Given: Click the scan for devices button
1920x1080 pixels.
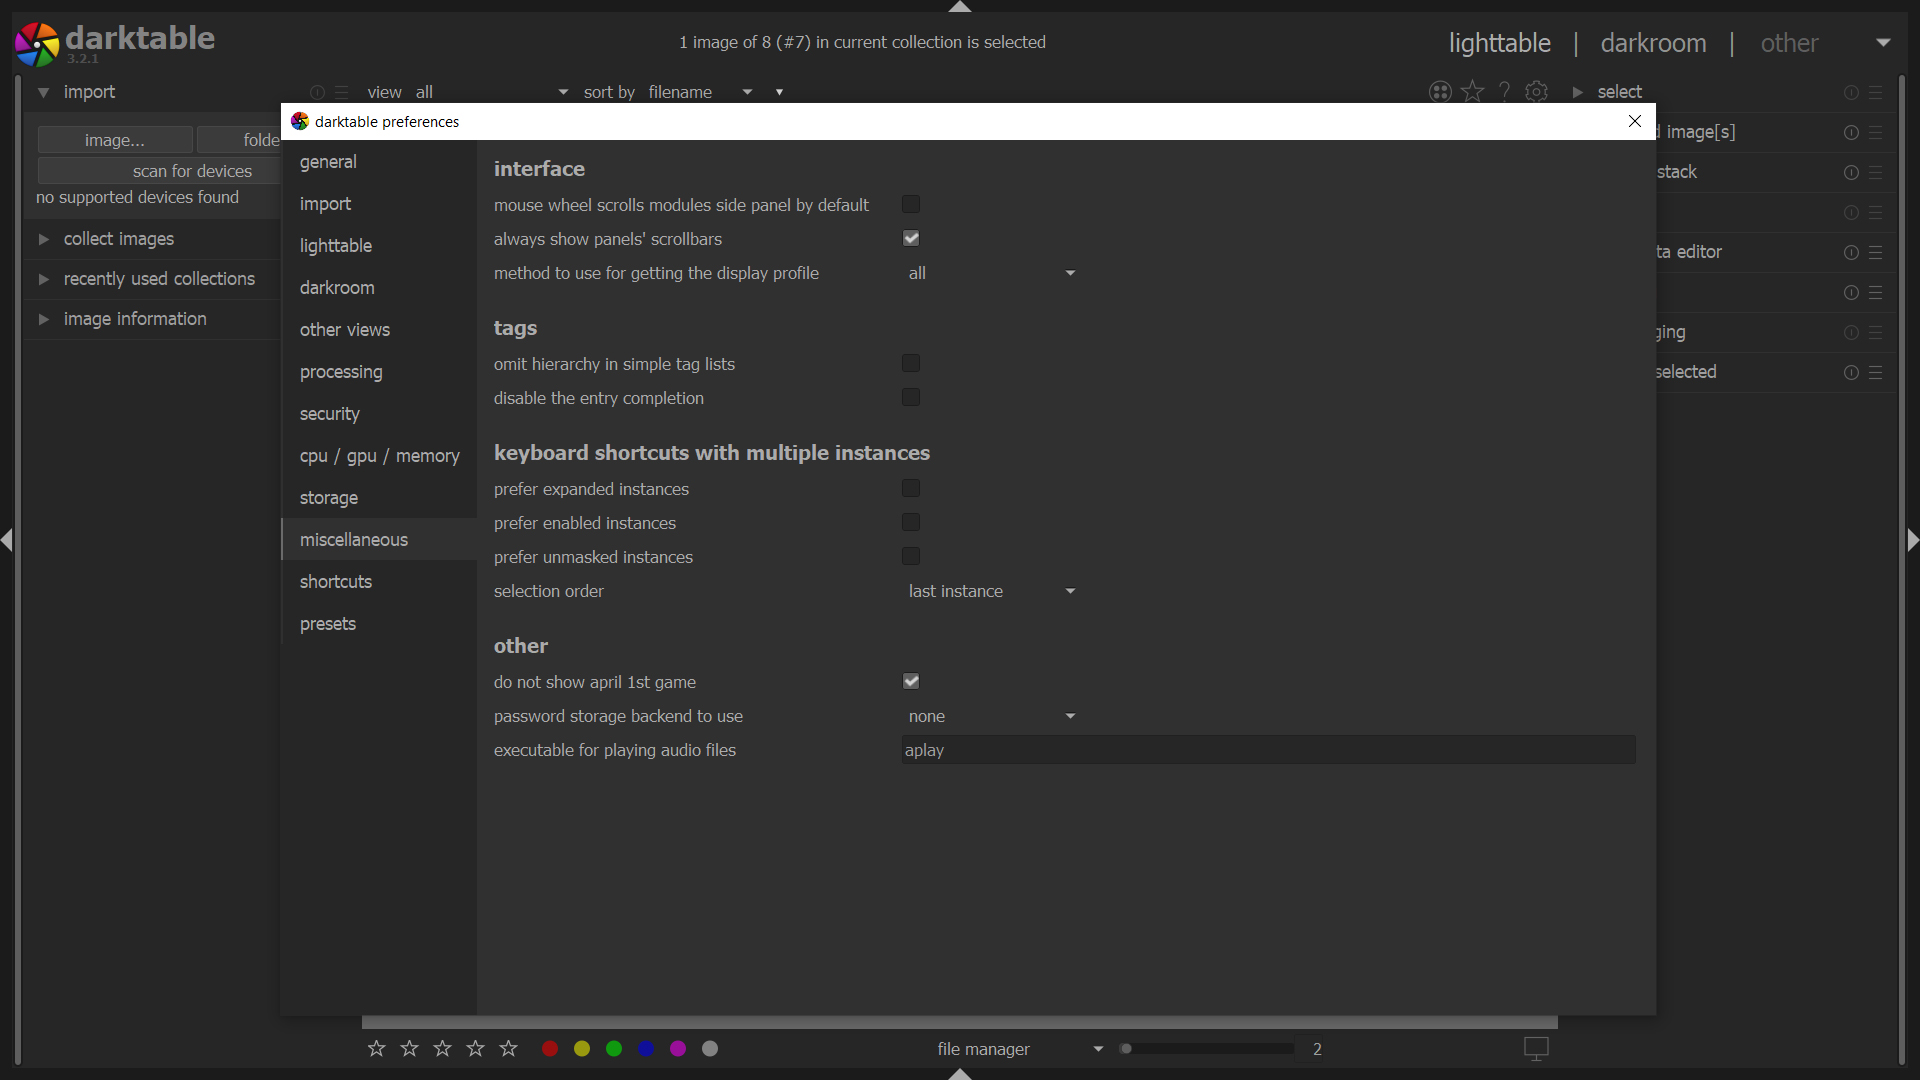Looking at the screenshot, I should tap(191, 170).
